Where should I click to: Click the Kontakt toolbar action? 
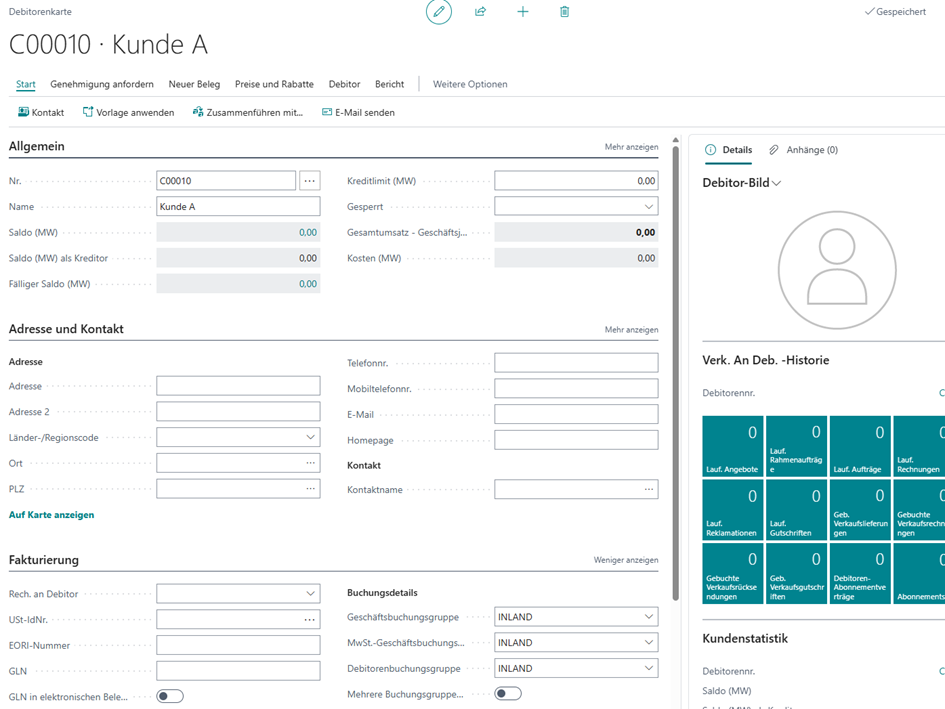[41, 113]
